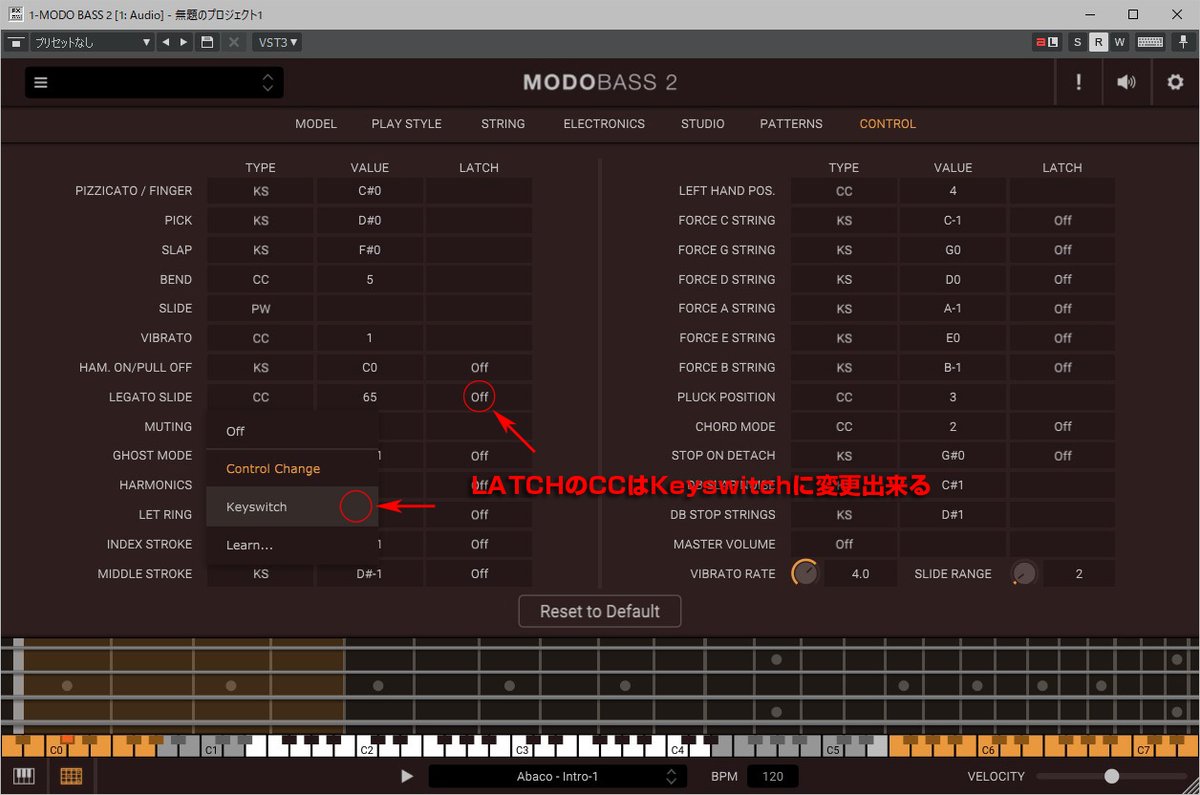Viewport: 1200px width, 795px height.
Task: Click the Reset to Default button
Action: tap(600, 611)
